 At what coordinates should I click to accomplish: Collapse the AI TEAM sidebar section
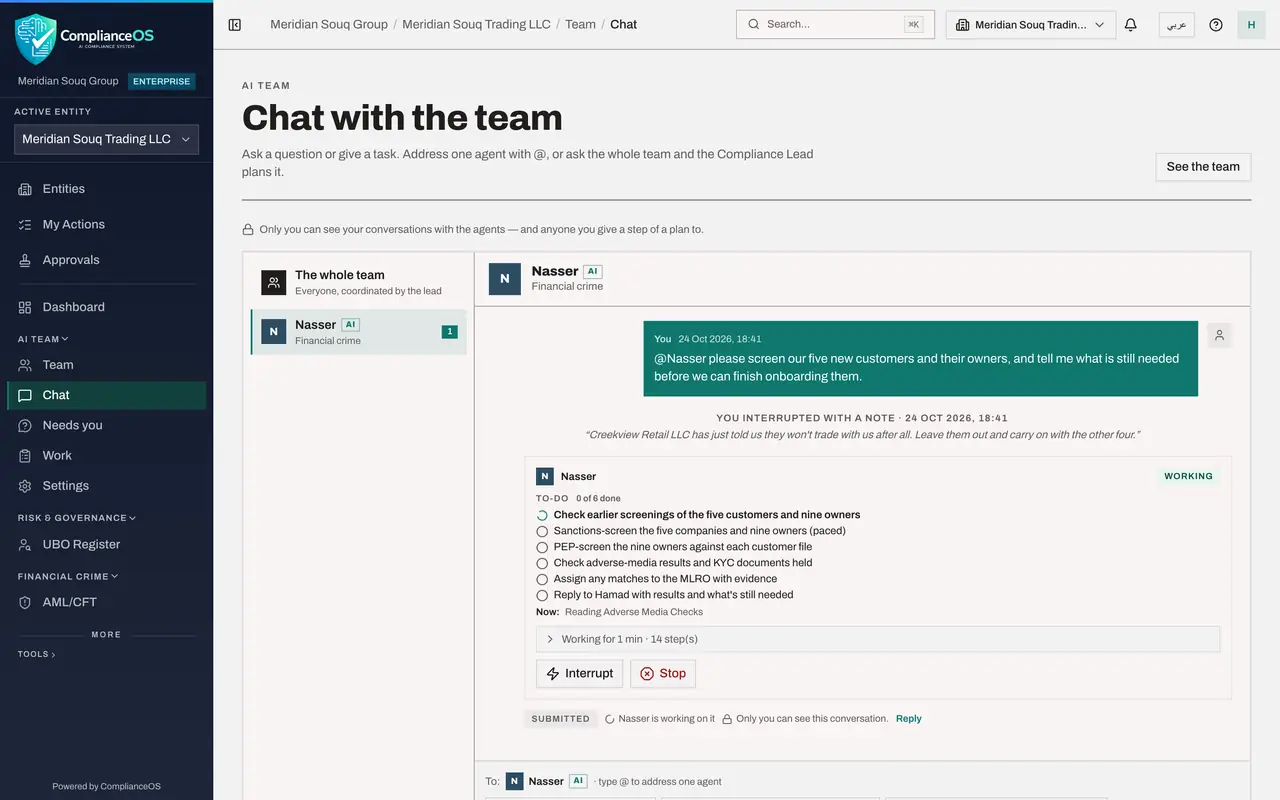pos(43,339)
